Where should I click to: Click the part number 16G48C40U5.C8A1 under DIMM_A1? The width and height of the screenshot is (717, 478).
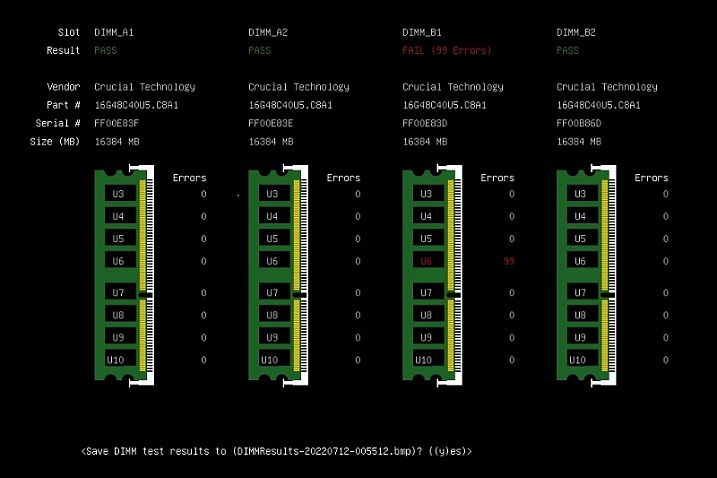pyautogui.click(x=137, y=105)
